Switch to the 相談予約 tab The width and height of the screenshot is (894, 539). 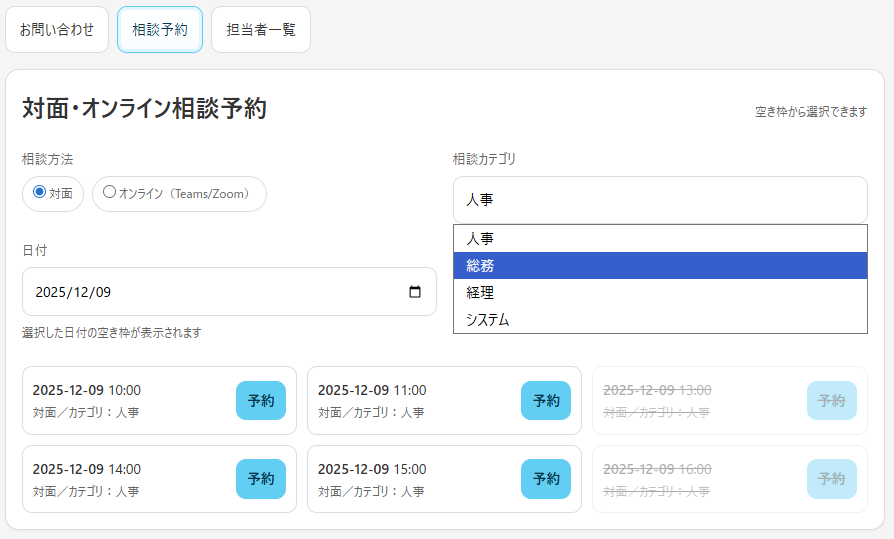[160, 30]
